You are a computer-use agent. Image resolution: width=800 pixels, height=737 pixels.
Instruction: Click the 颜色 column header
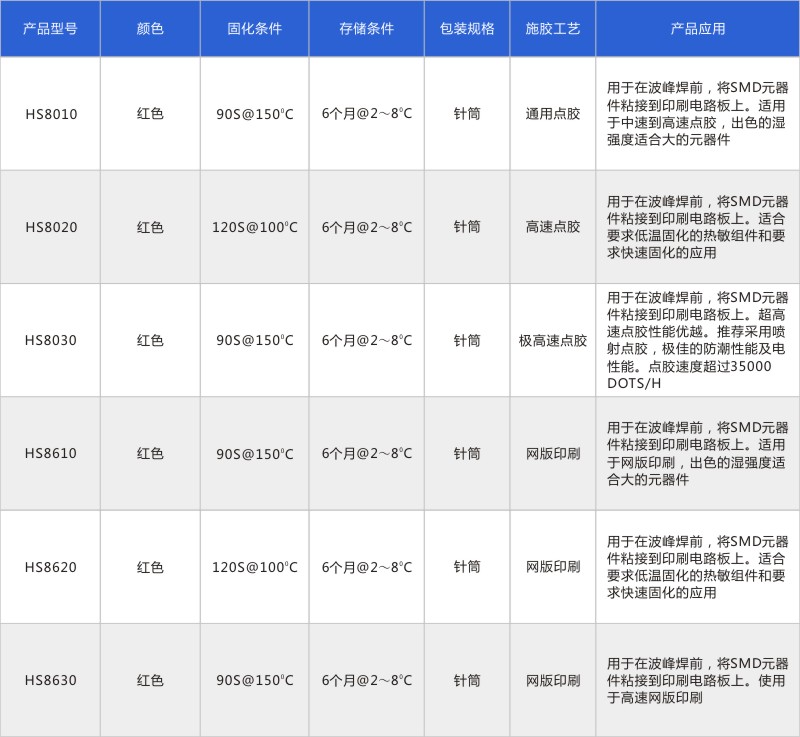point(150,29)
